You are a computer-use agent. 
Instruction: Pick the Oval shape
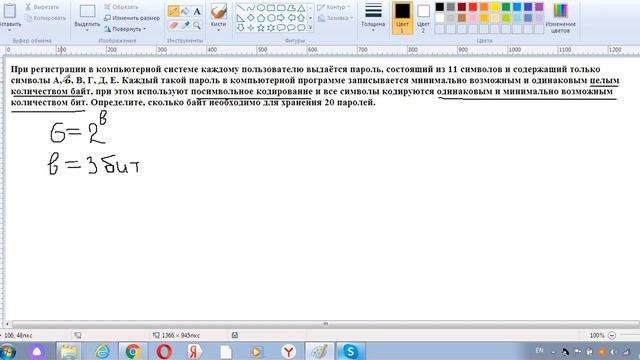coord(261,8)
